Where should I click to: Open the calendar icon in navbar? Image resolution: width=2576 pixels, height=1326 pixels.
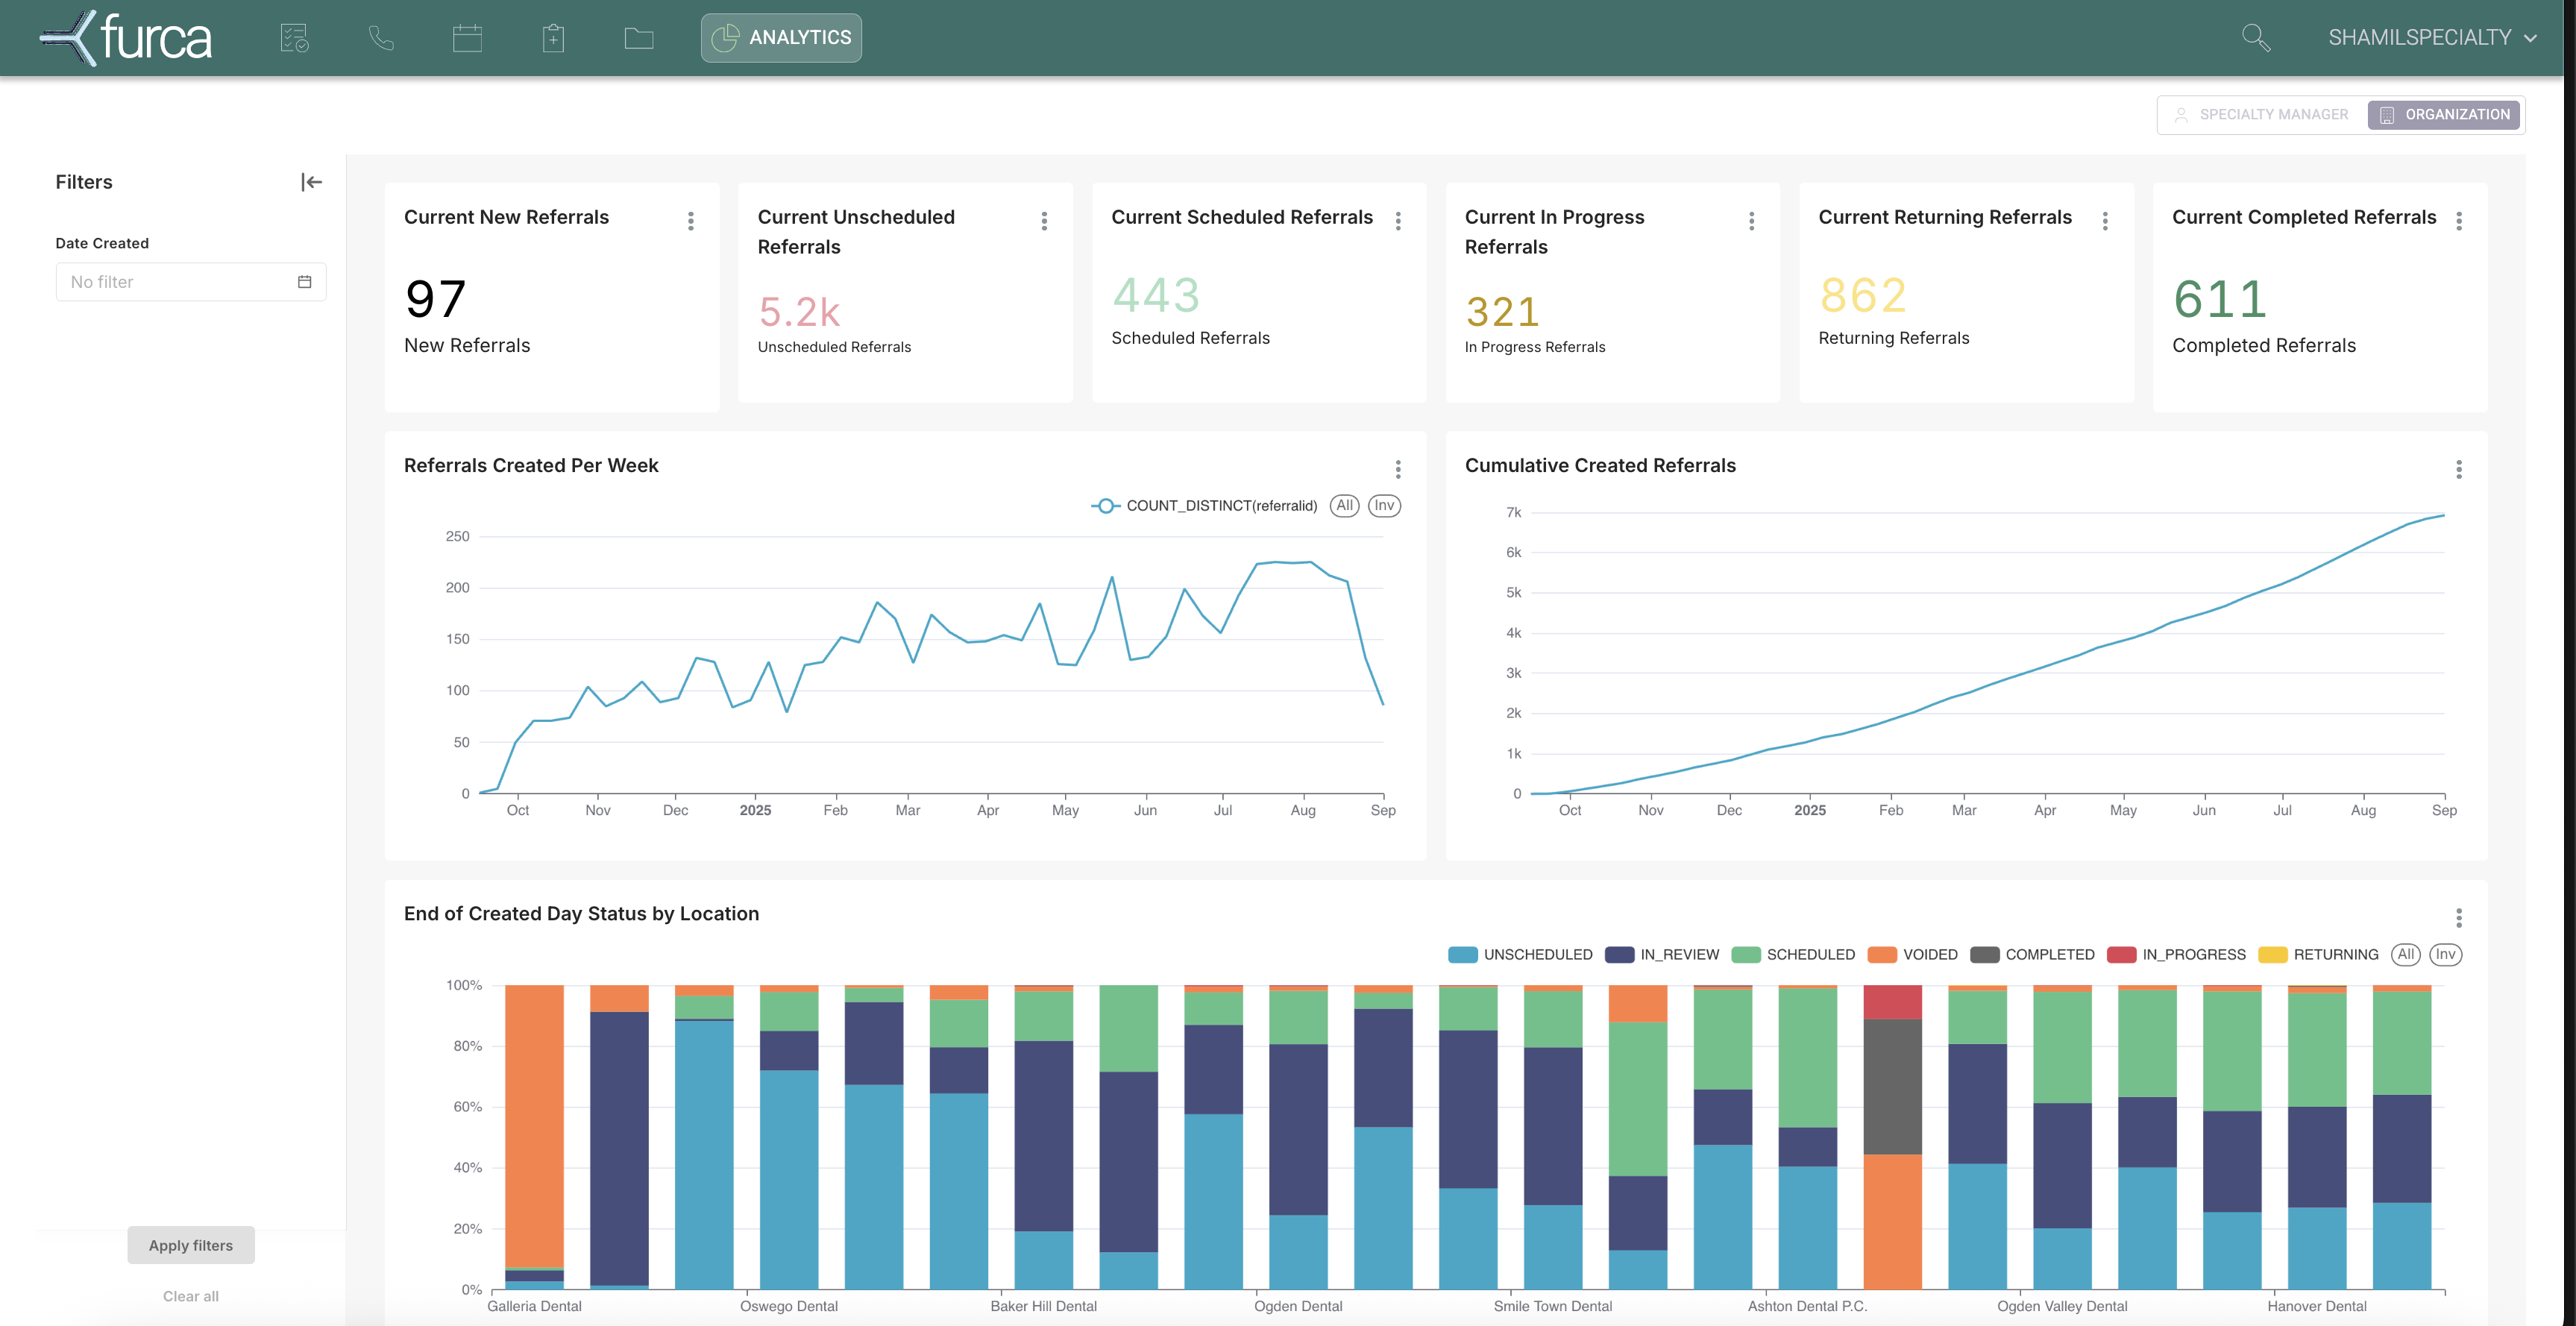click(467, 38)
